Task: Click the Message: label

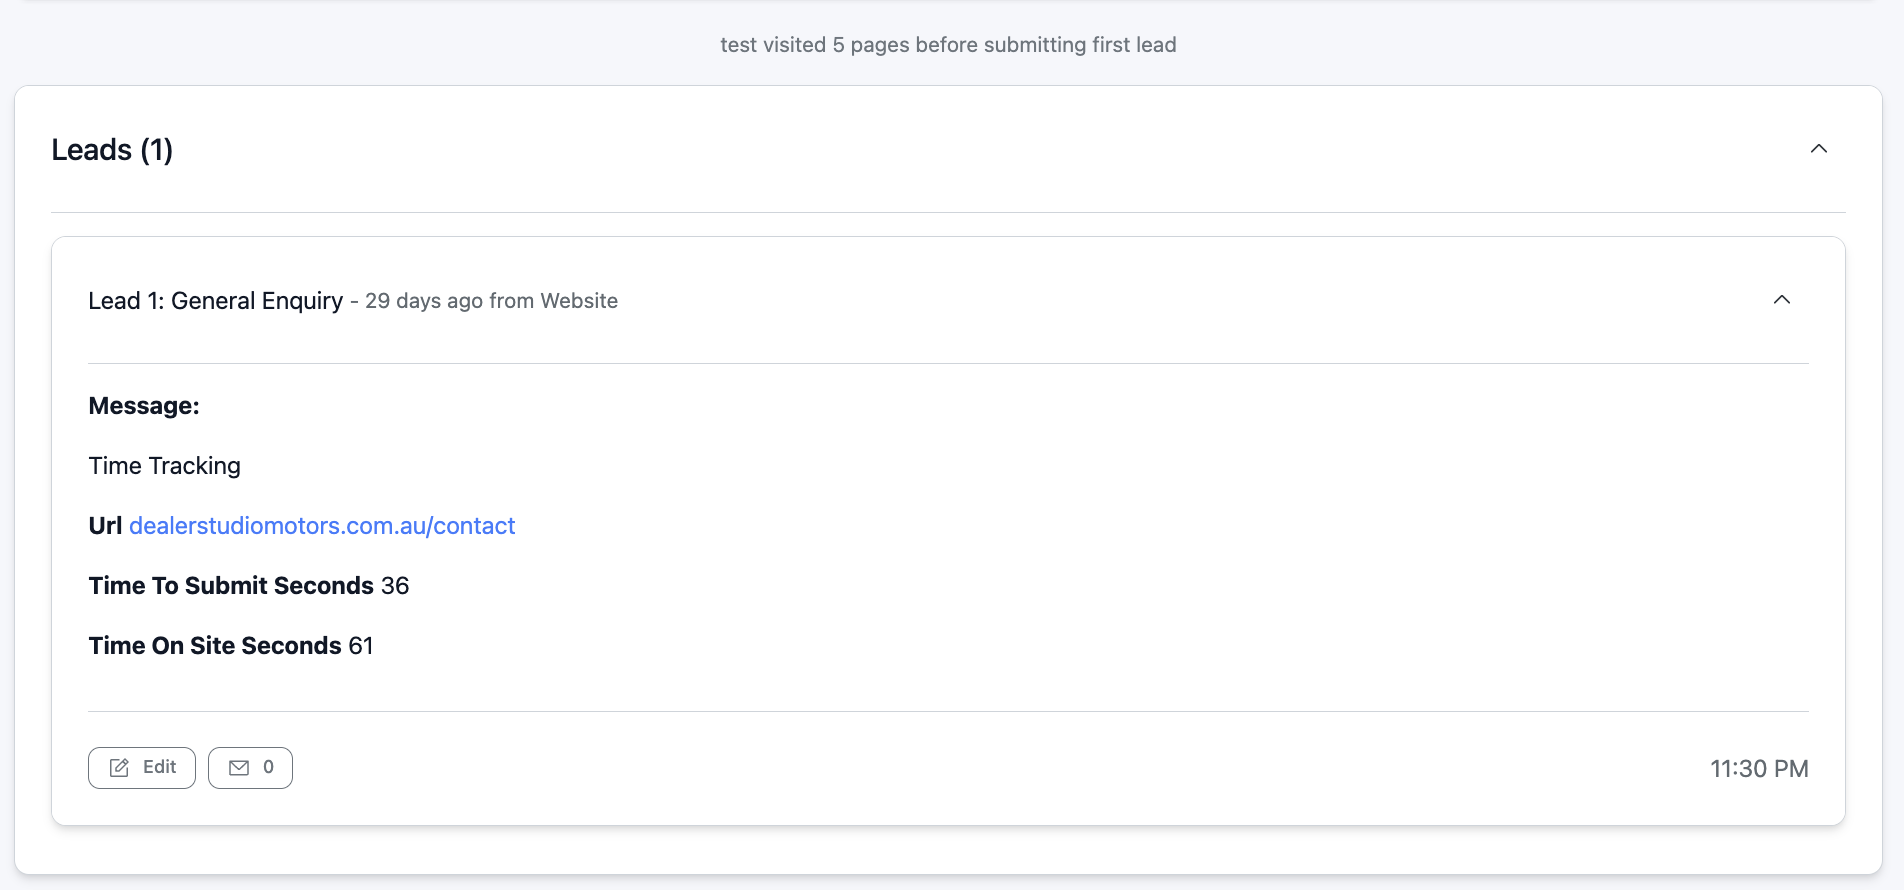Action: pos(144,406)
